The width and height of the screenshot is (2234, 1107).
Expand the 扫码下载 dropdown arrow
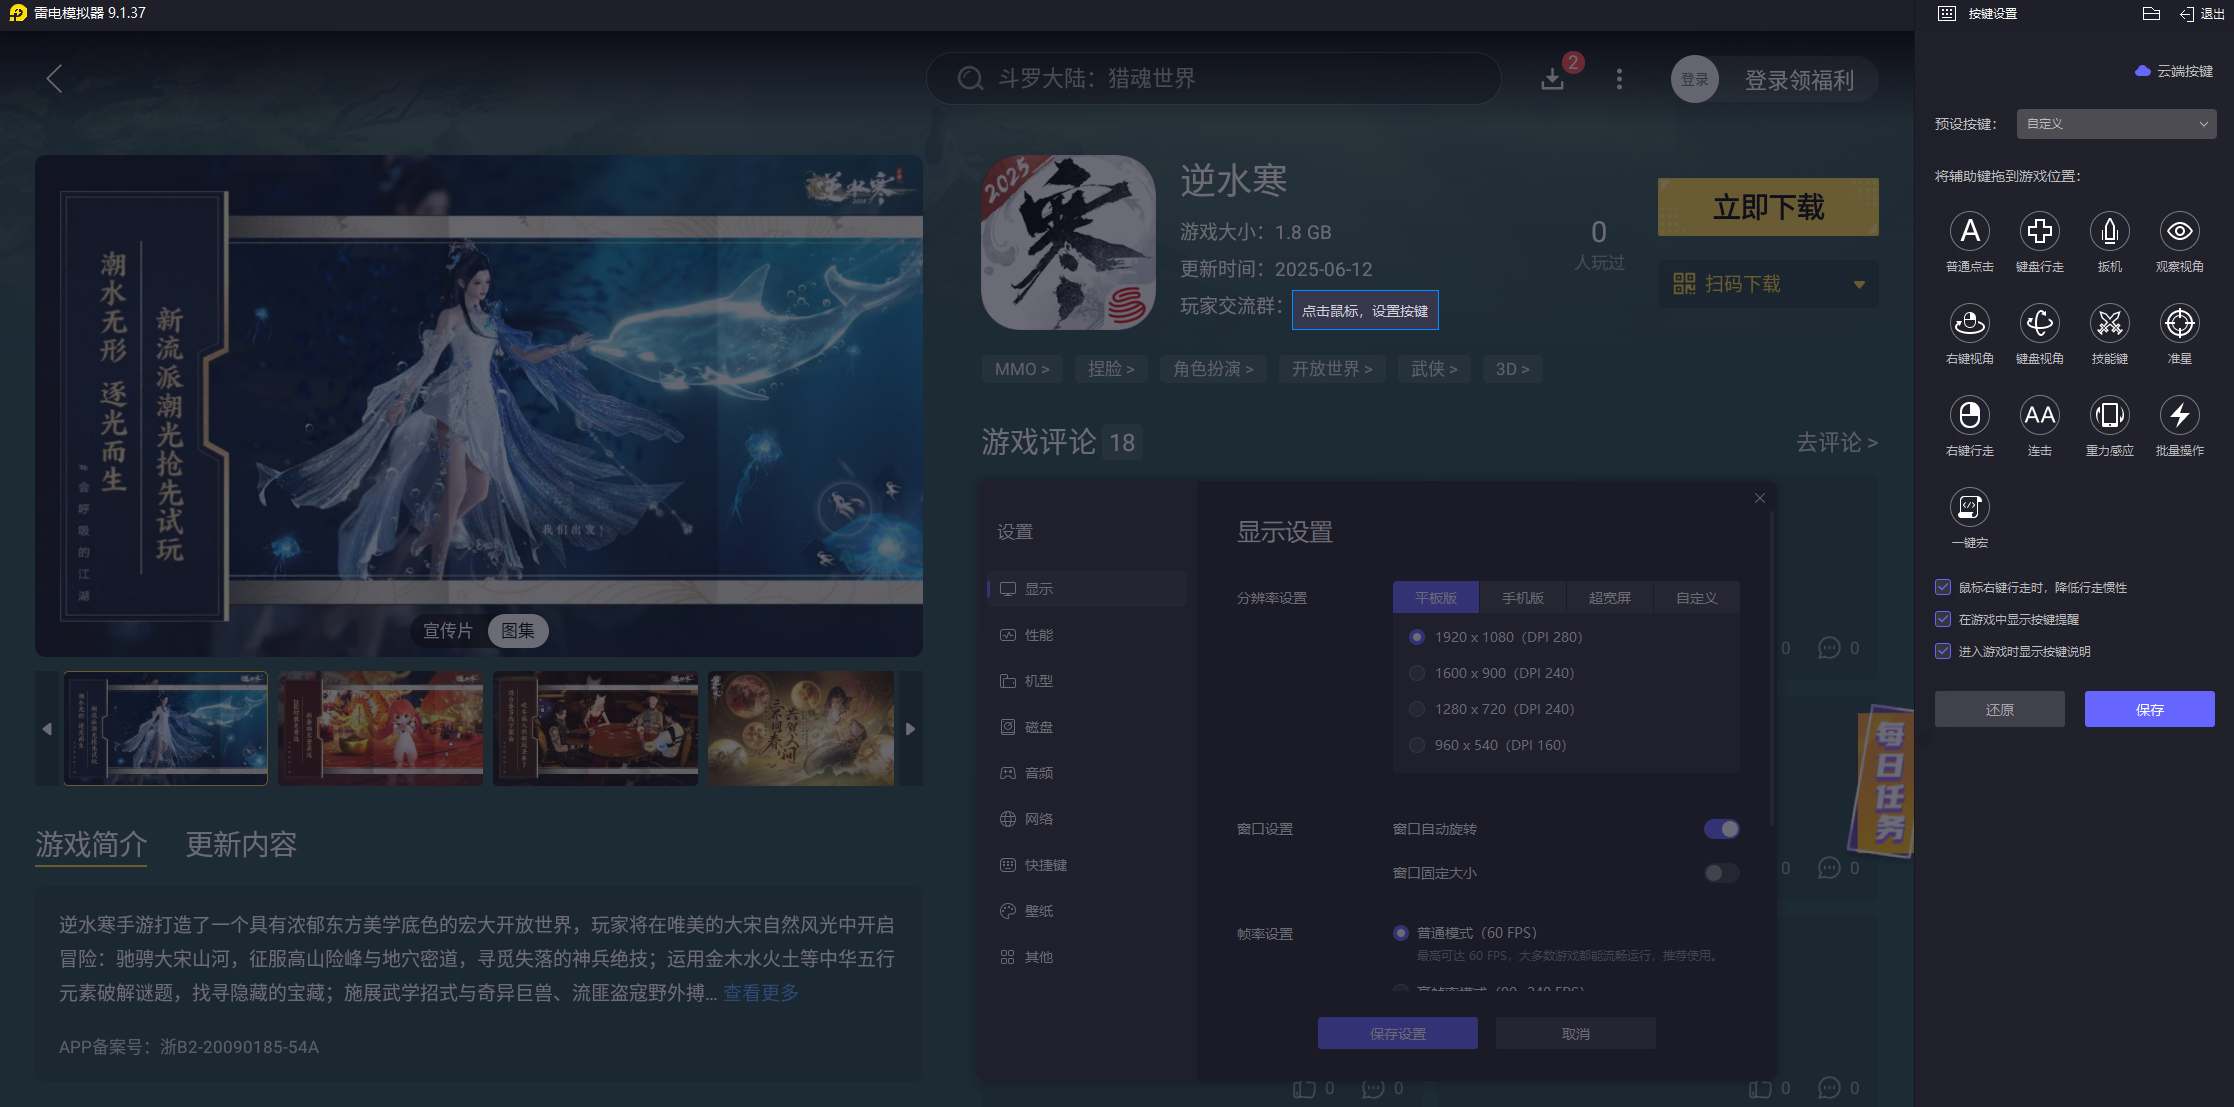coord(1859,284)
